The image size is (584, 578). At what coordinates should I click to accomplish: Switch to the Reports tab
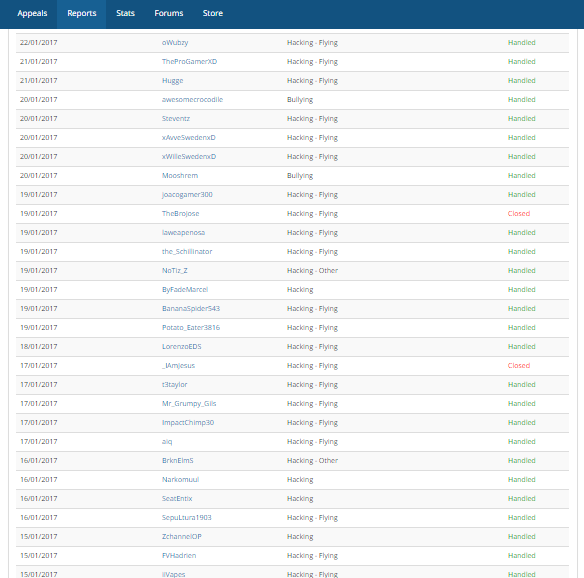click(x=82, y=13)
